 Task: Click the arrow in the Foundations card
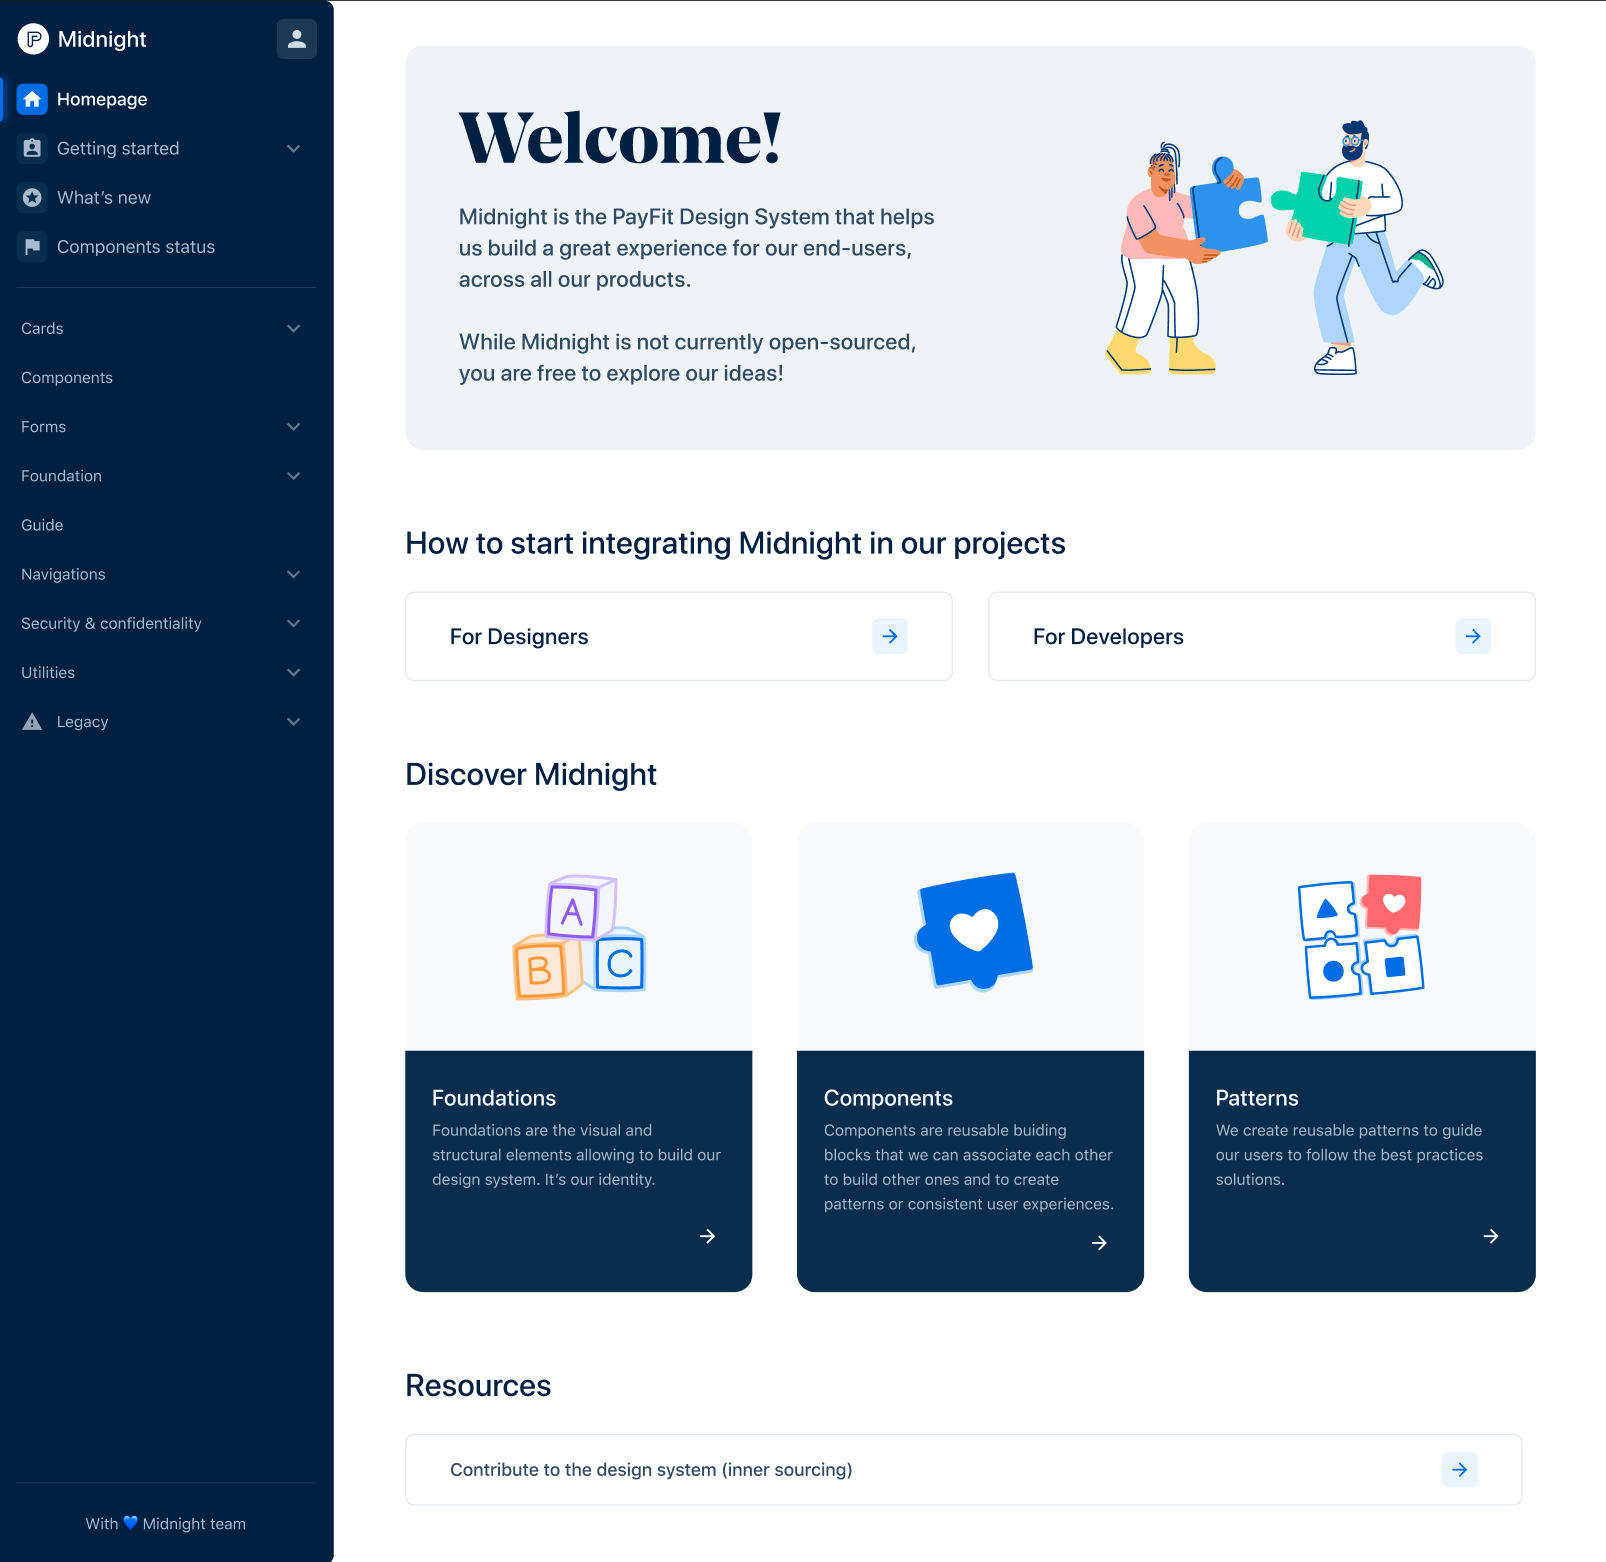click(x=708, y=1236)
